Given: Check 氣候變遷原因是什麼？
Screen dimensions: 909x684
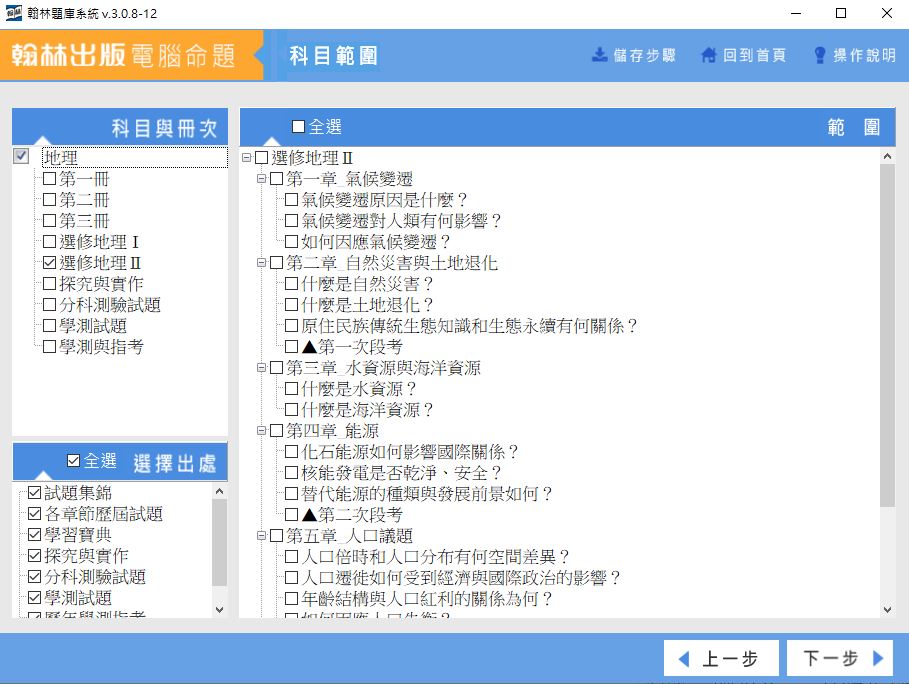Looking at the screenshot, I should [292, 200].
